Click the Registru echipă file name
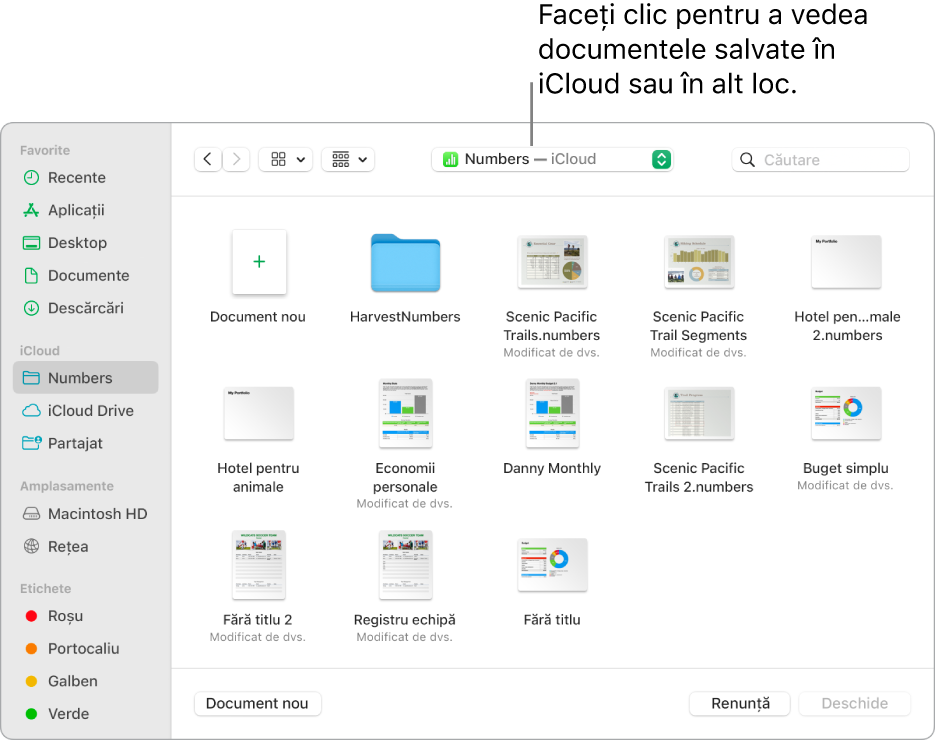 405,620
